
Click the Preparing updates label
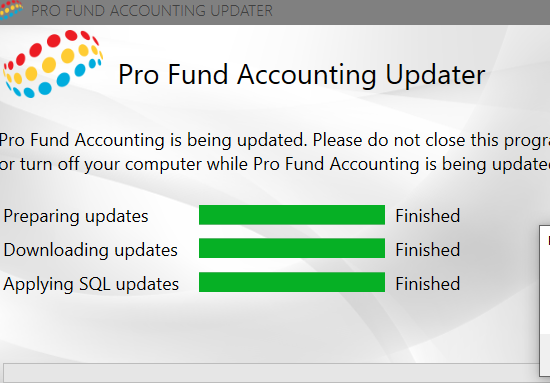76,216
